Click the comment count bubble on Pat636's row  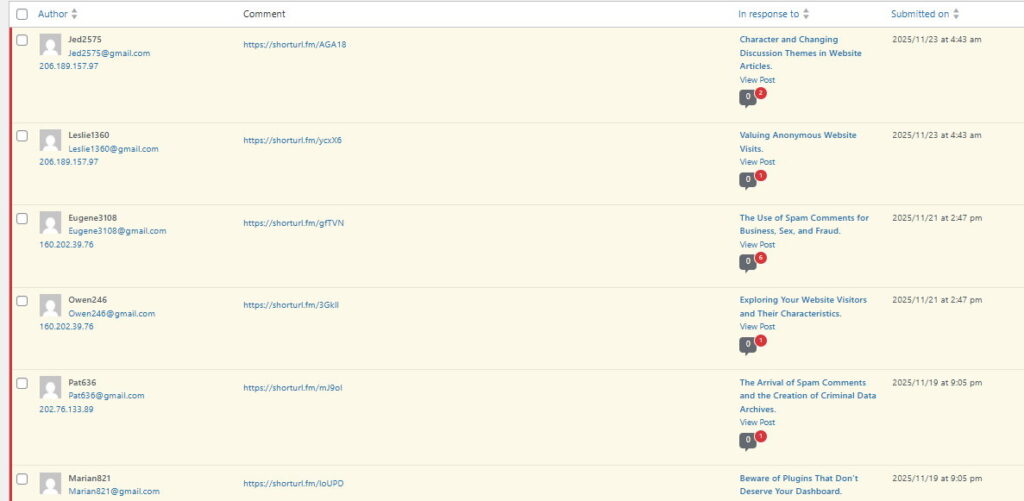(x=747, y=440)
